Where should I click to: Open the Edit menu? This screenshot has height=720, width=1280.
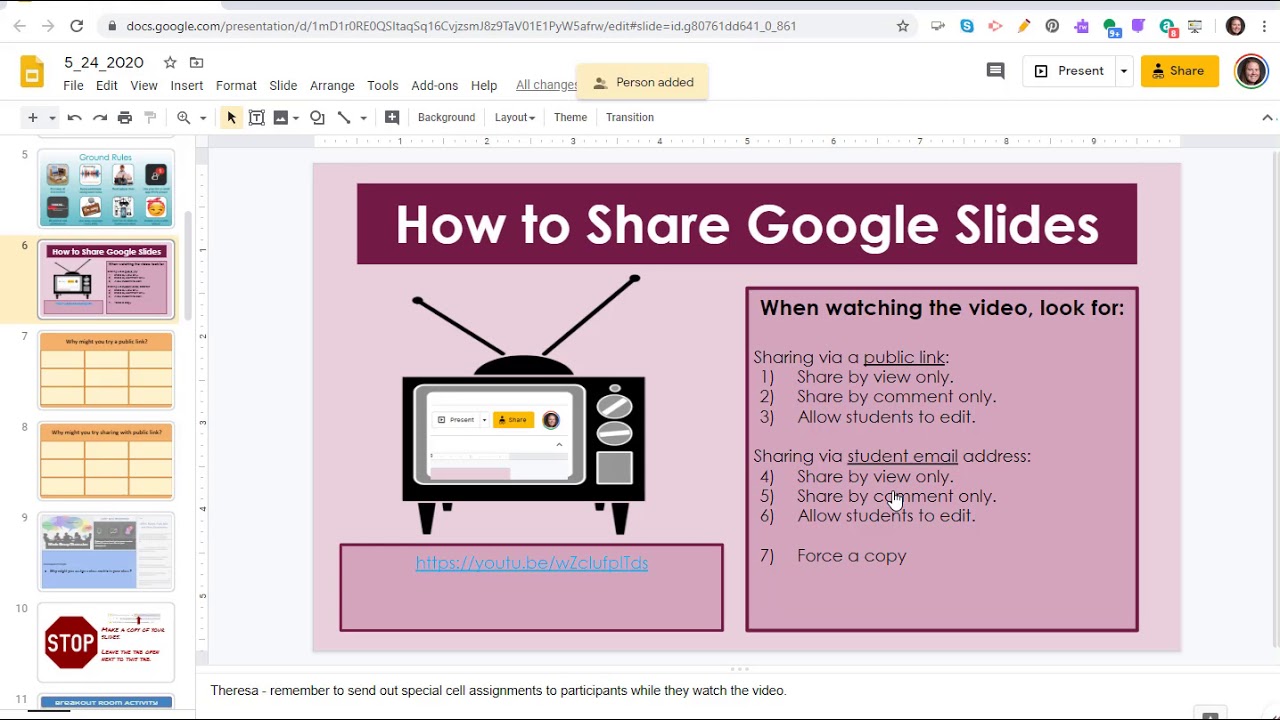pyautogui.click(x=107, y=86)
